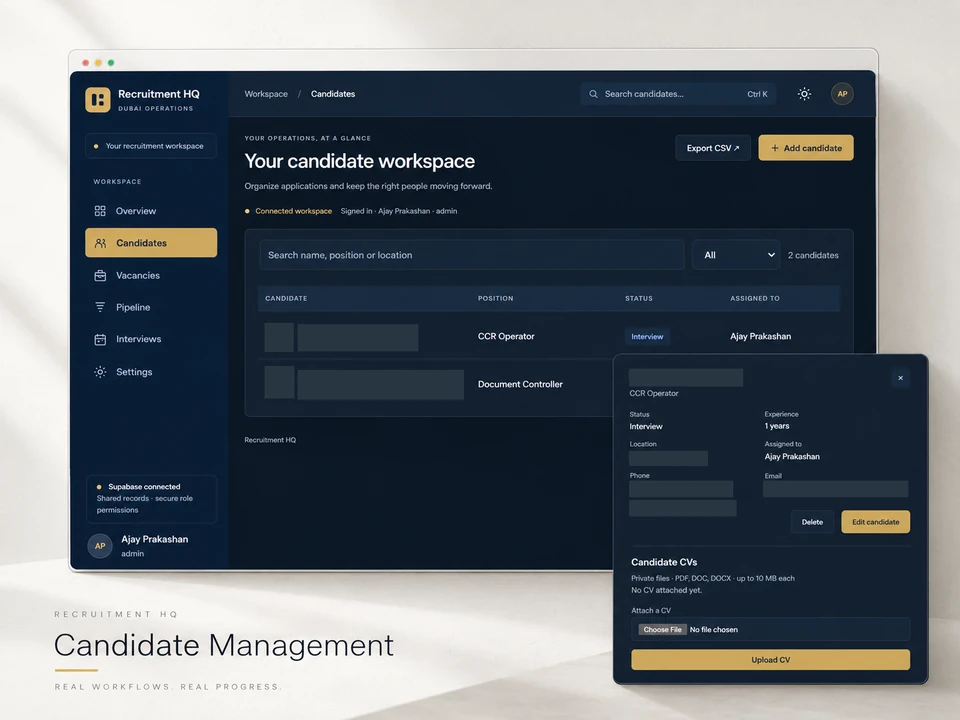Click the Candidates breadcrumb
The image size is (960, 720).
click(332, 94)
